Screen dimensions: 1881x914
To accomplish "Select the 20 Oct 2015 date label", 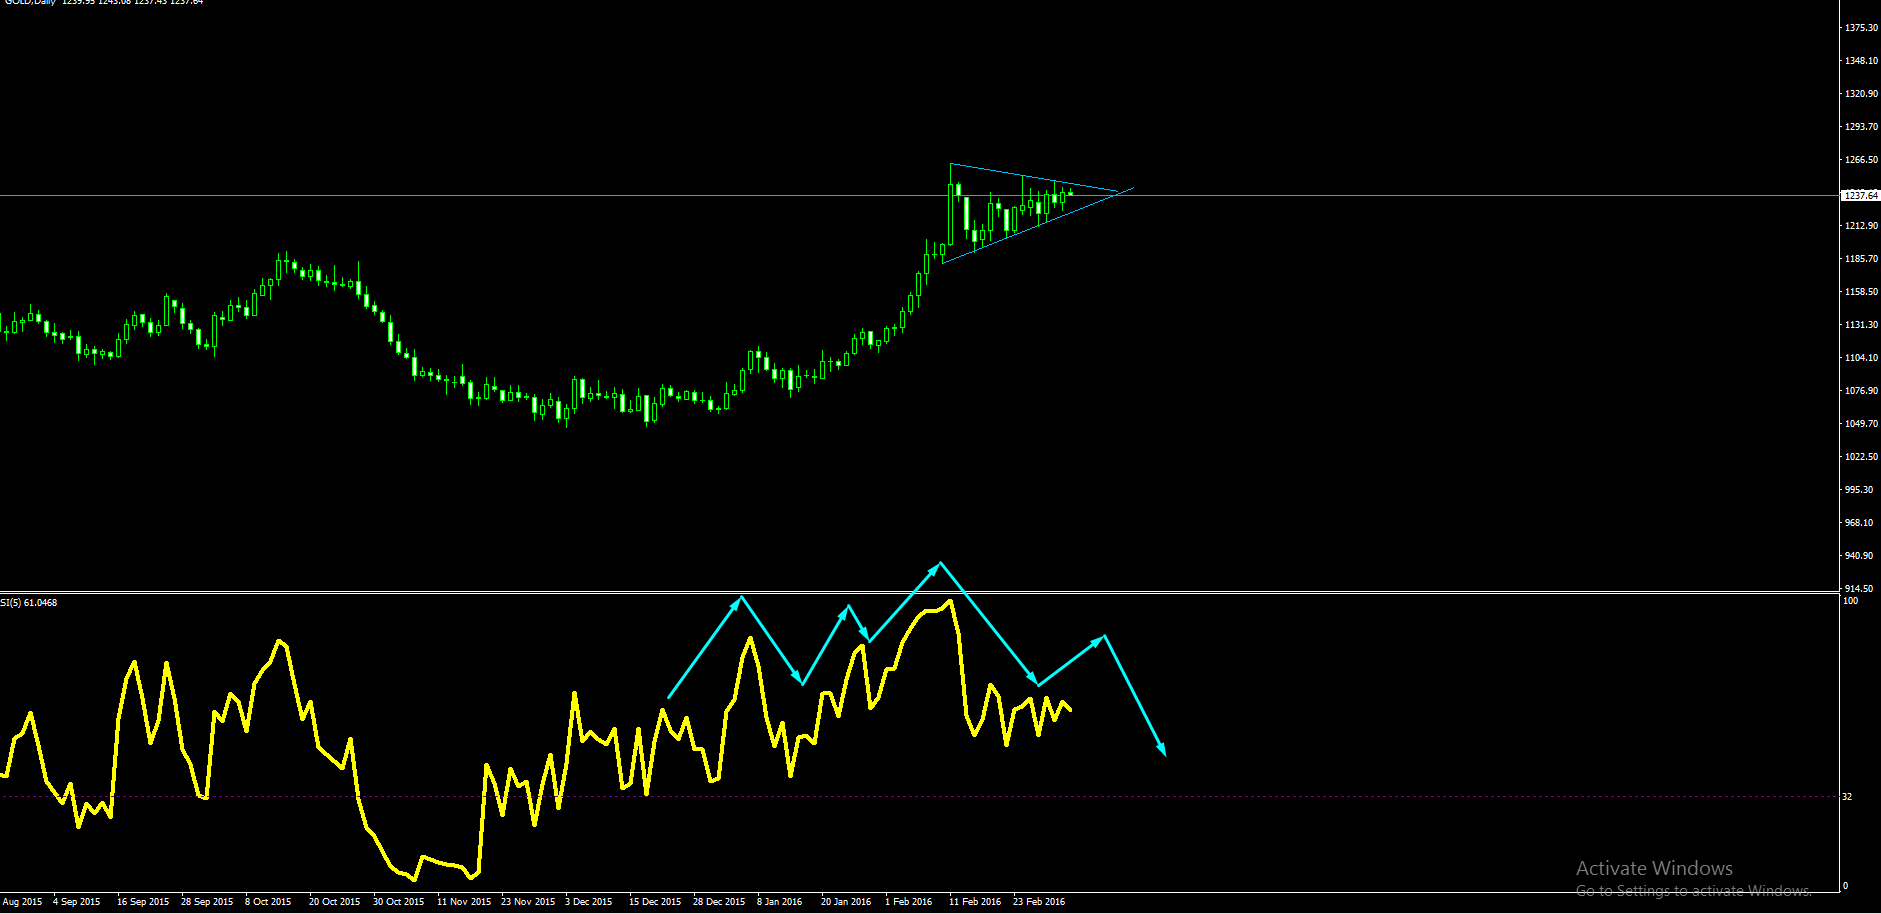I will (x=334, y=902).
